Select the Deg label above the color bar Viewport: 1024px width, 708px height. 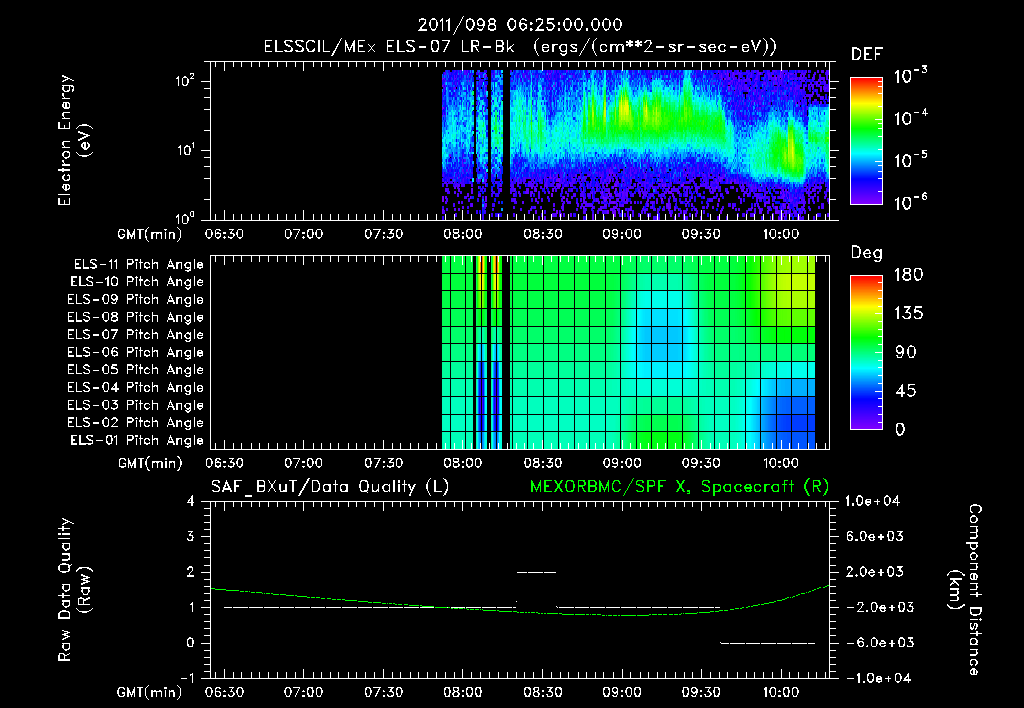pyautogui.click(x=867, y=253)
